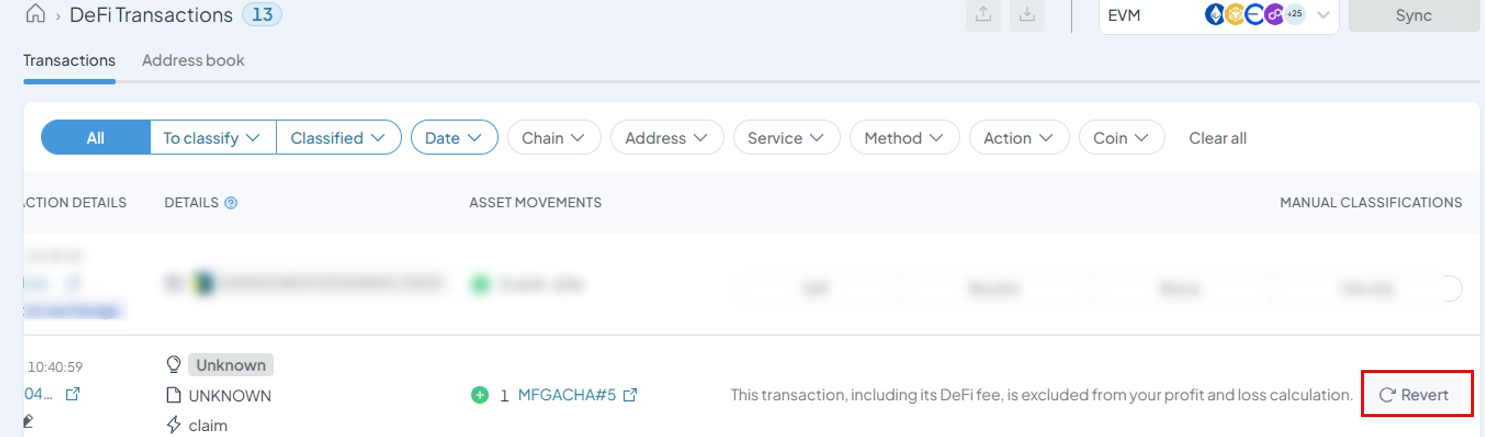Click the download icon button
Image resolution: width=1485 pixels, height=437 pixels.
tap(1026, 15)
